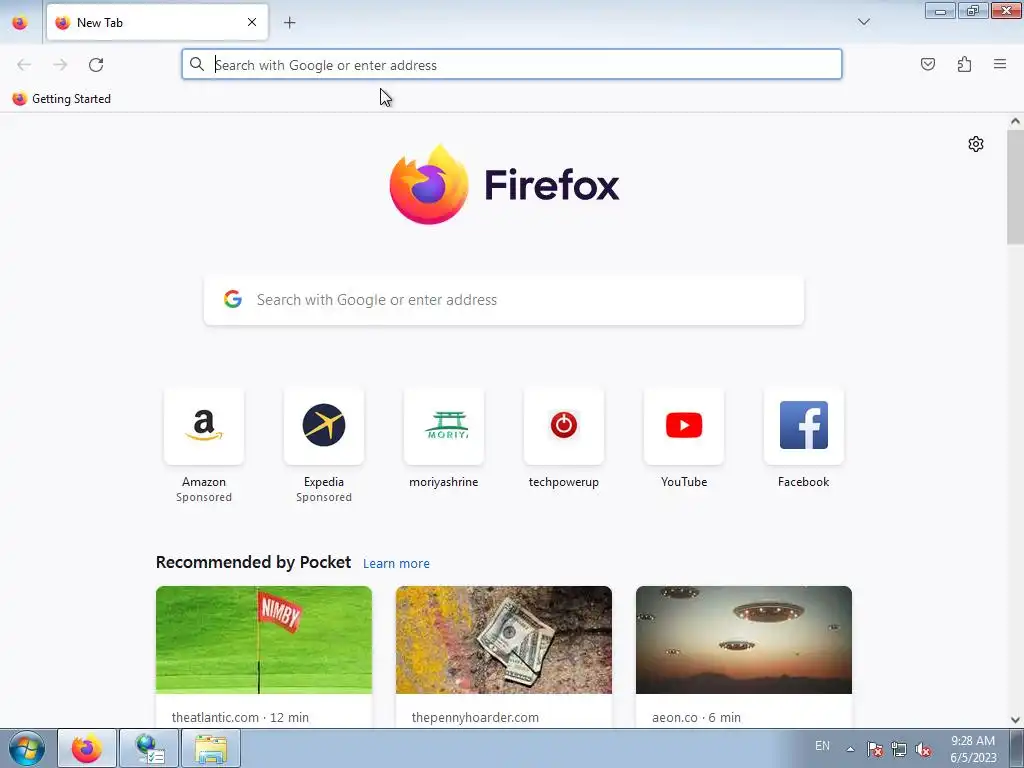Open Windows Start menu
This screenshot has height=768, width=1024.
click(x=27, y=748)
